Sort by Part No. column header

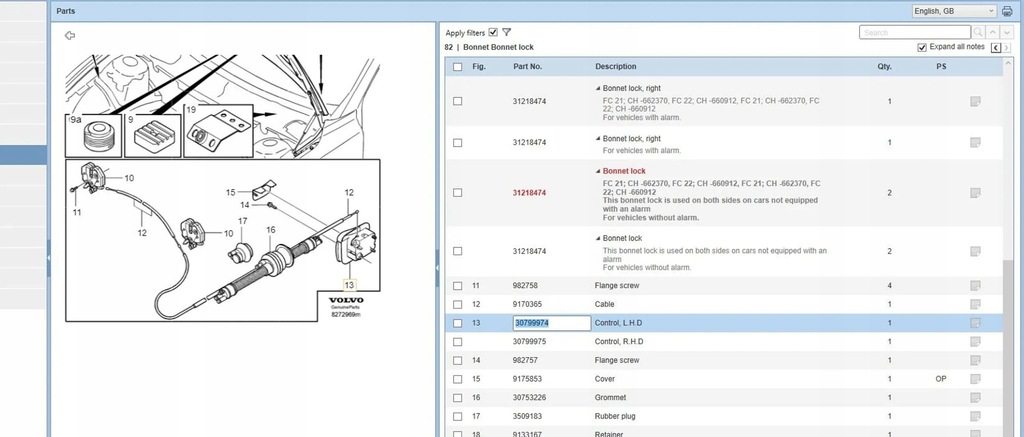tap(527, 67)
